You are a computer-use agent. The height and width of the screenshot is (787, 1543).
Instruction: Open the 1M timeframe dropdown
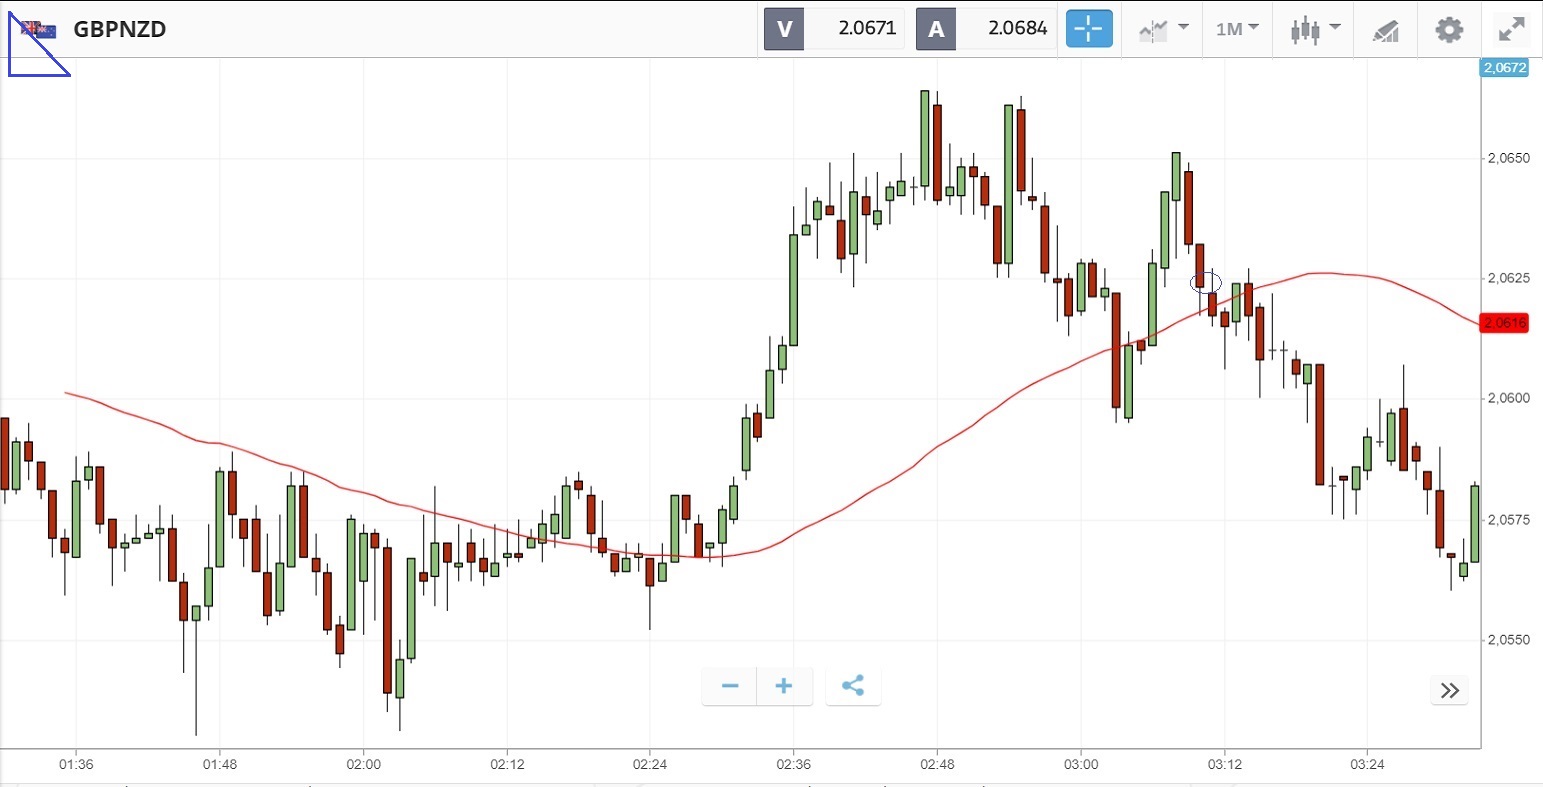tap(1237, 29)
